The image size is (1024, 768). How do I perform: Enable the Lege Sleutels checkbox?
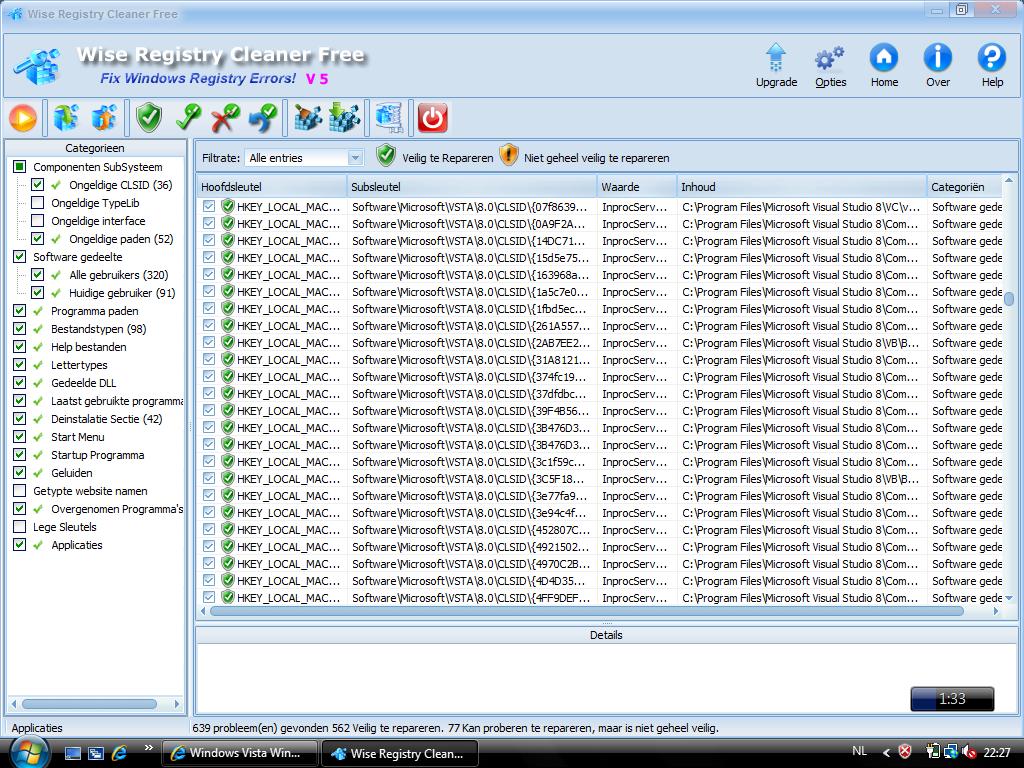click(x=20, y=526)
